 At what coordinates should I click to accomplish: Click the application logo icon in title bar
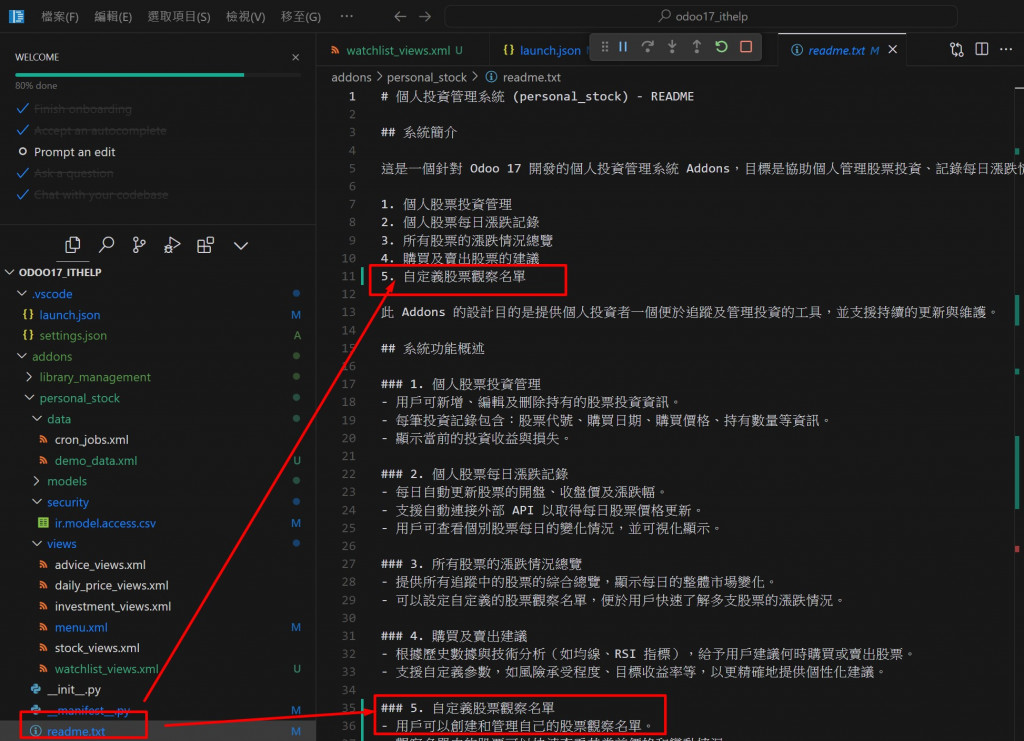pos(16,16)
